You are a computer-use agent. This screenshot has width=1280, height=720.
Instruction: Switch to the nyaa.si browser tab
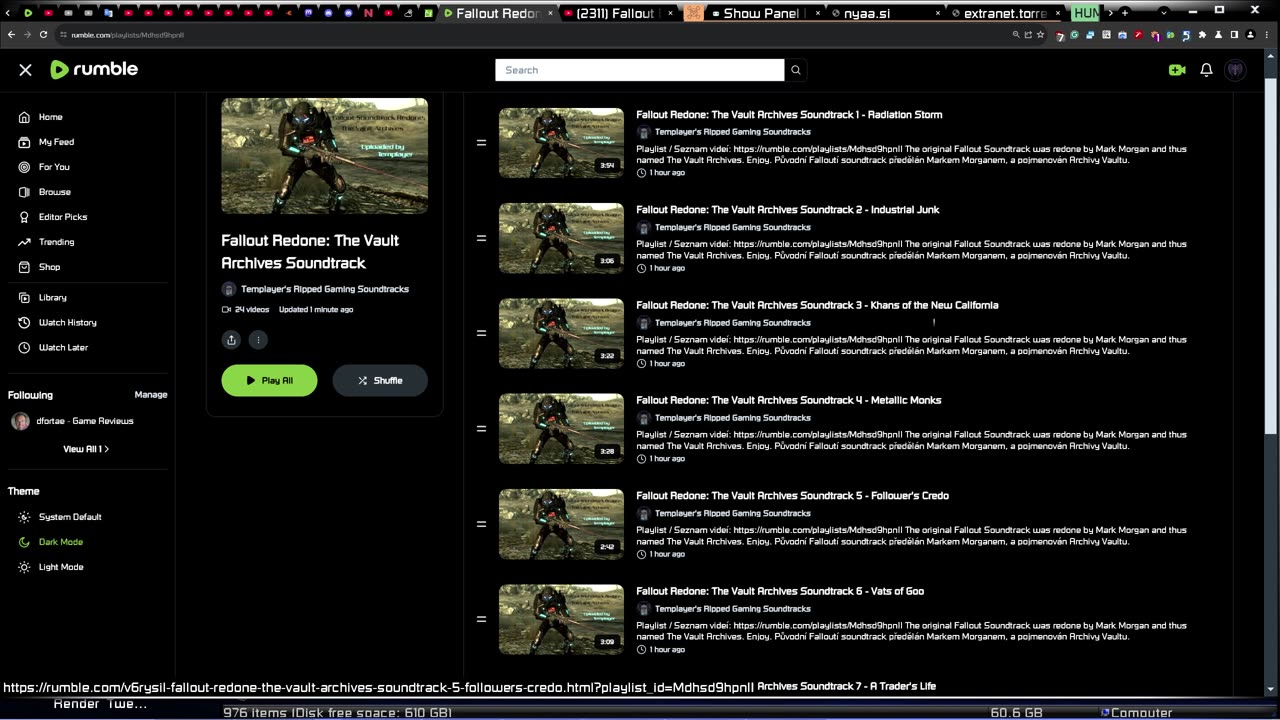tap(885, 13)
